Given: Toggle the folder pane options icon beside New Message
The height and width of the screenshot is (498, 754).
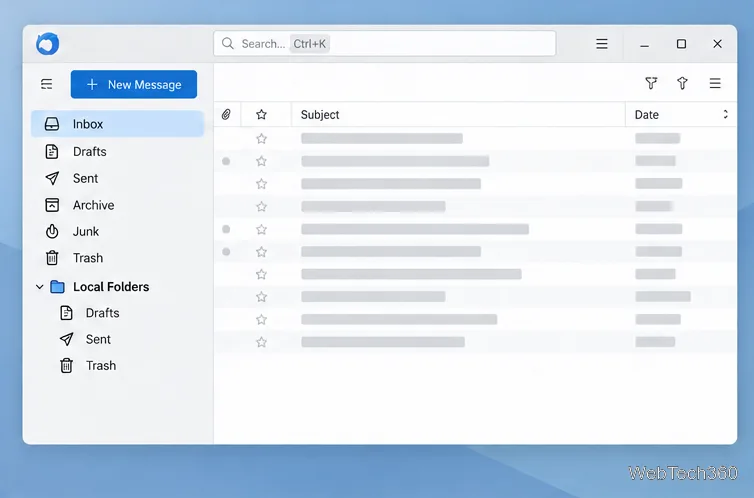Looking at the screenshot, I should [47, 85].
